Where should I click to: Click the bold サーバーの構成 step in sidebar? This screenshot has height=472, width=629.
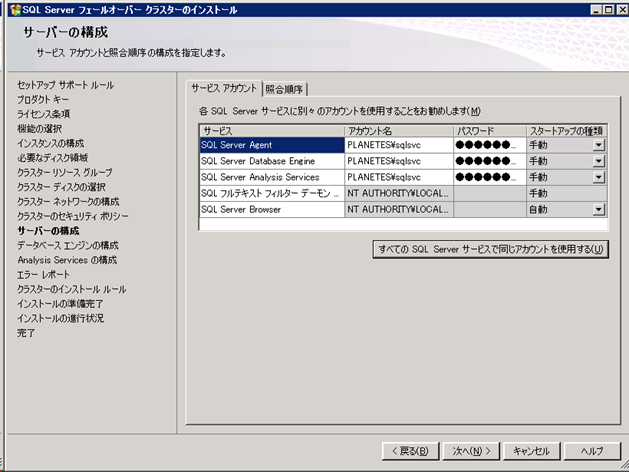pos(48,231)
